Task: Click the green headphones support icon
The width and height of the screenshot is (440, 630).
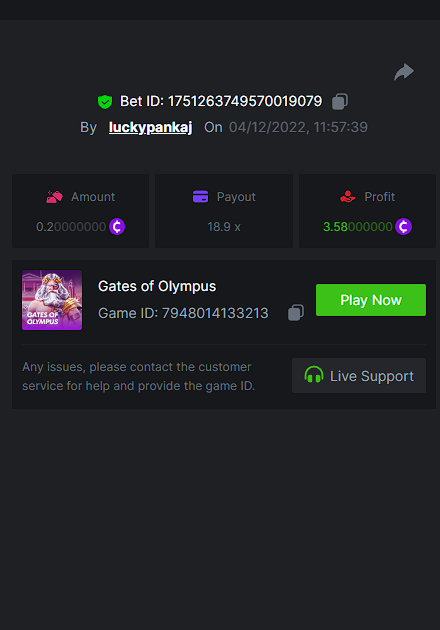Action: coord(314,375)
